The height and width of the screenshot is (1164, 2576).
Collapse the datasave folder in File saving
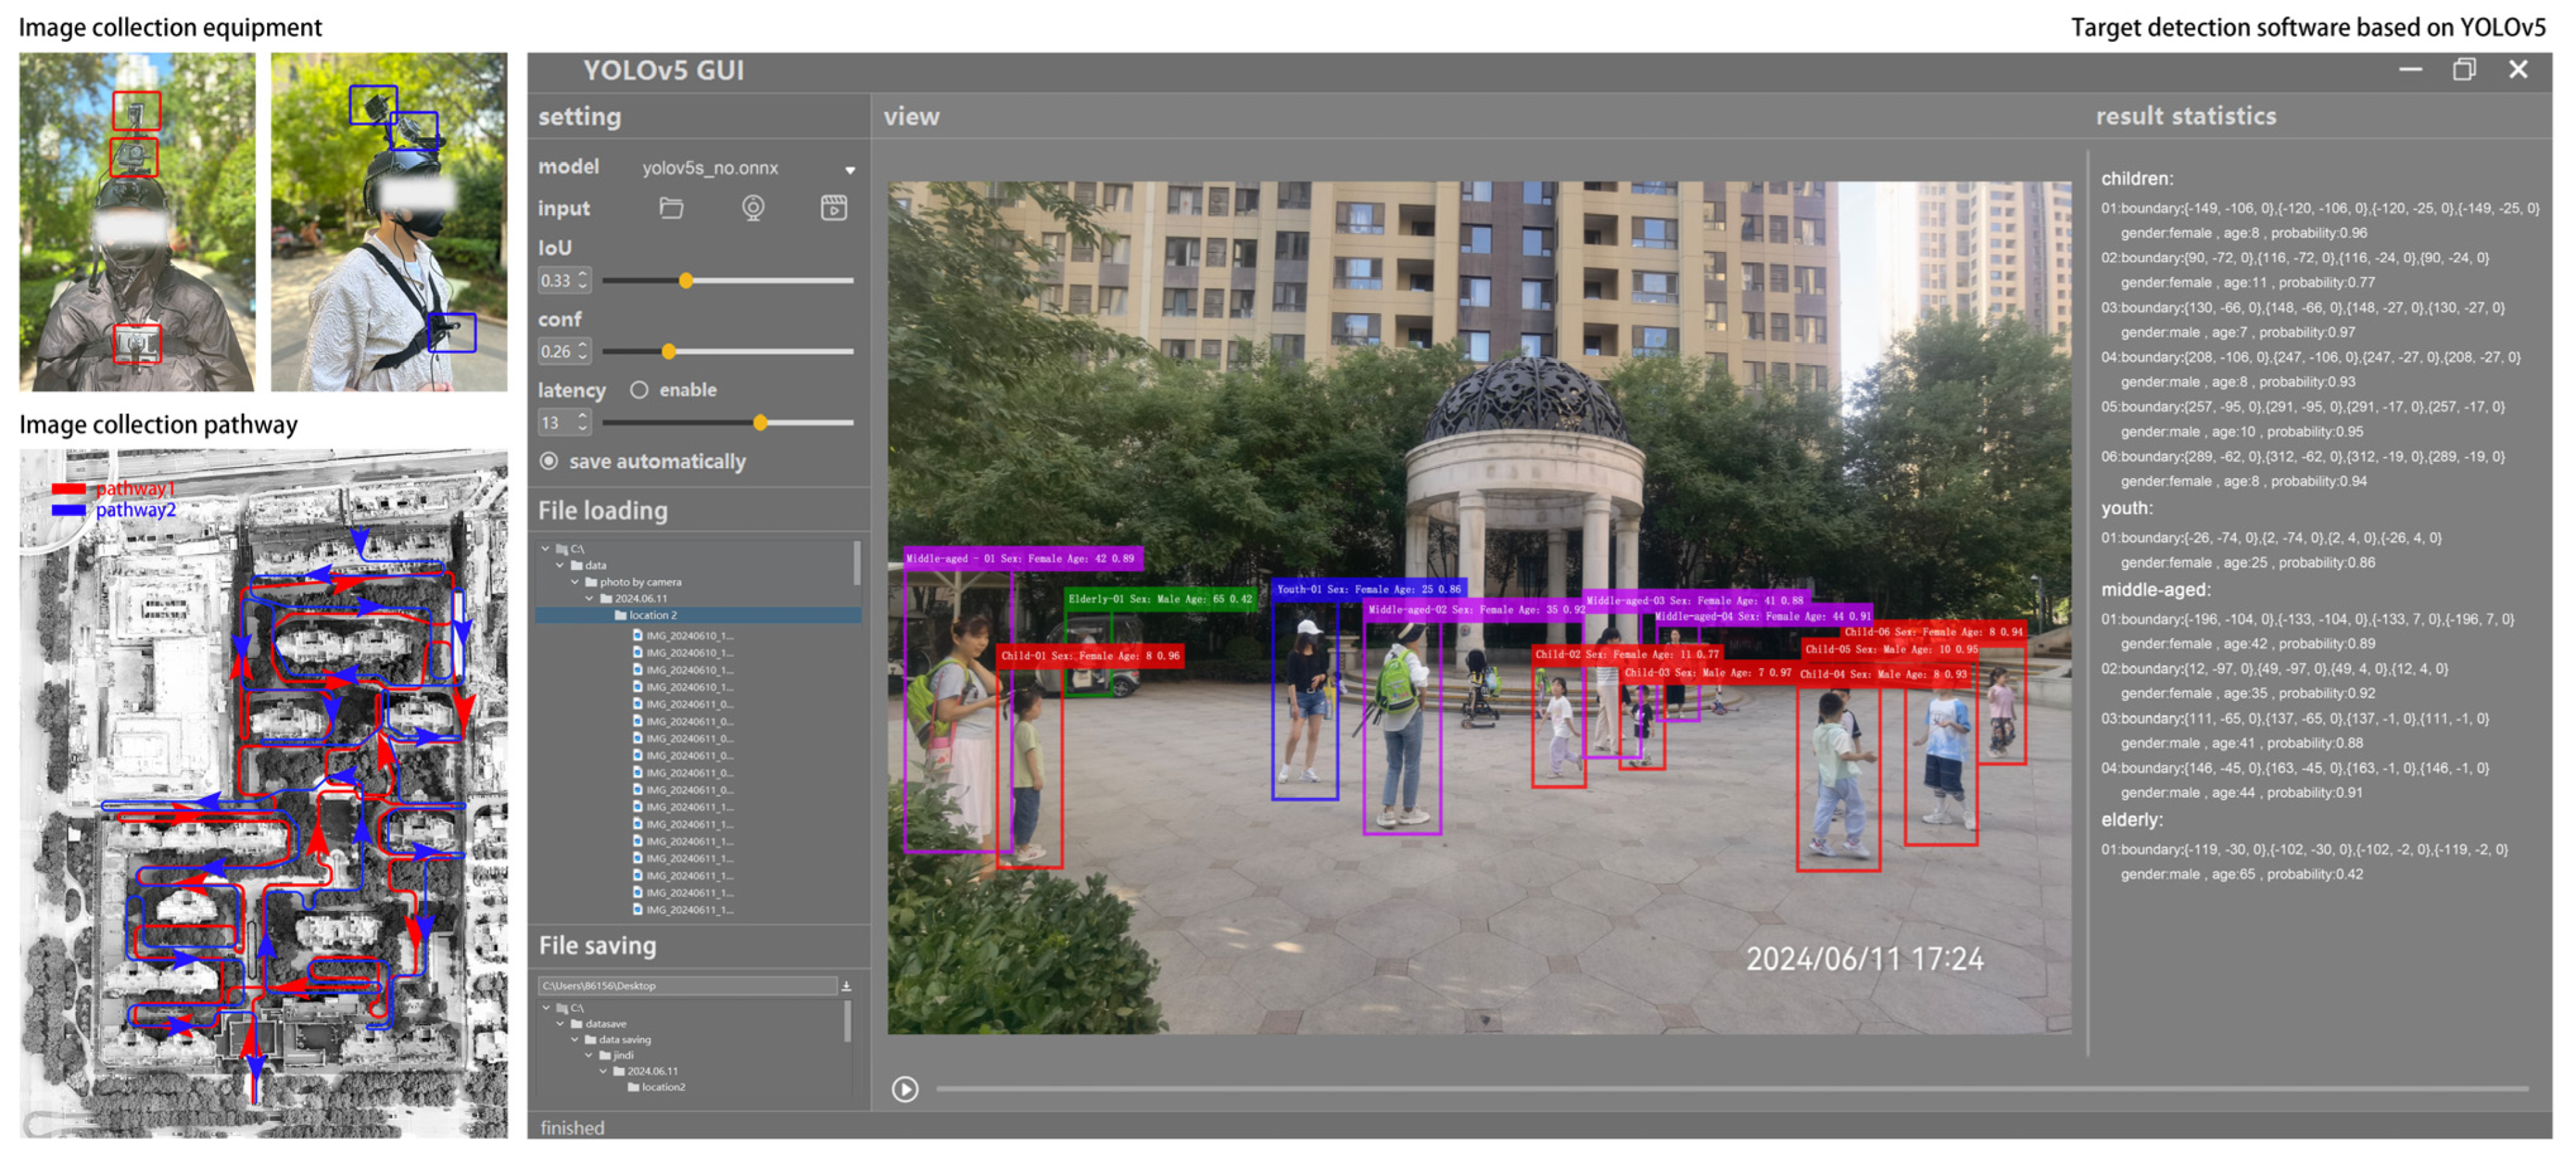click(561, 1025)
